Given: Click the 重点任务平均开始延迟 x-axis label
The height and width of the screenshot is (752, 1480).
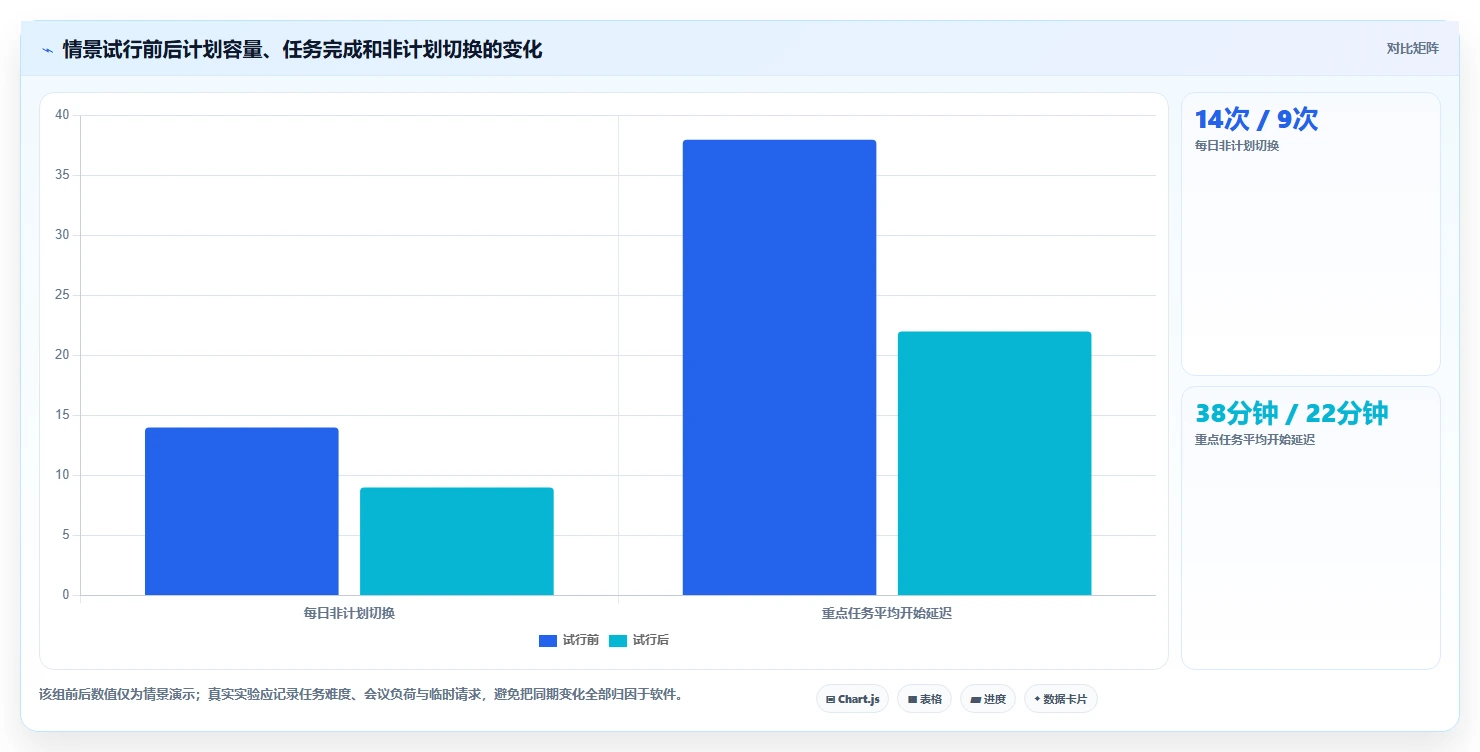Looking at the screenshot, I should [887, 613].
